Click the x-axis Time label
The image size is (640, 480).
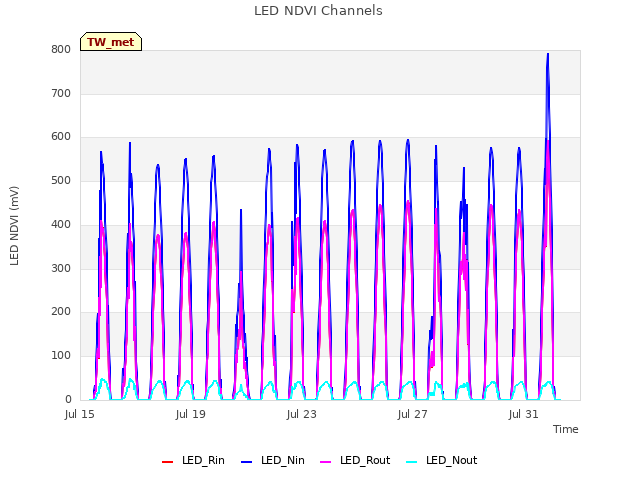pyautogui.click(x=565, y=429)
